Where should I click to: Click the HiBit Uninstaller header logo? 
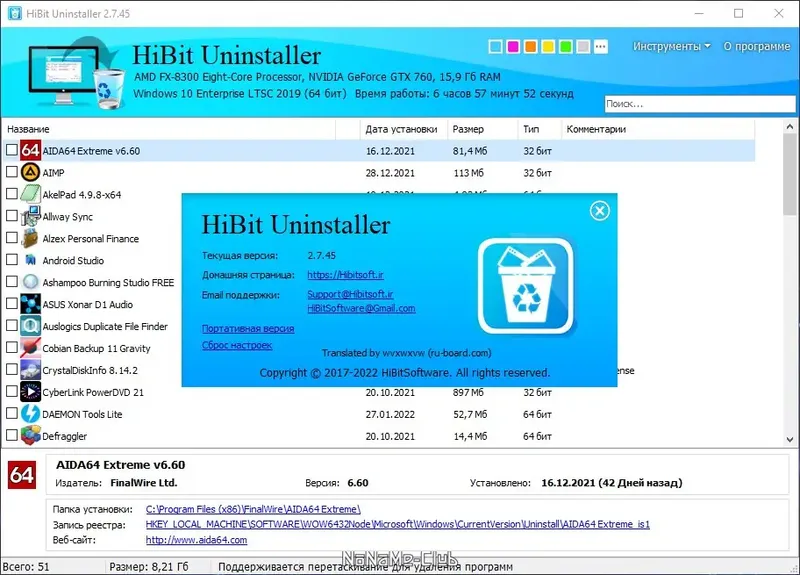point(77,72)
